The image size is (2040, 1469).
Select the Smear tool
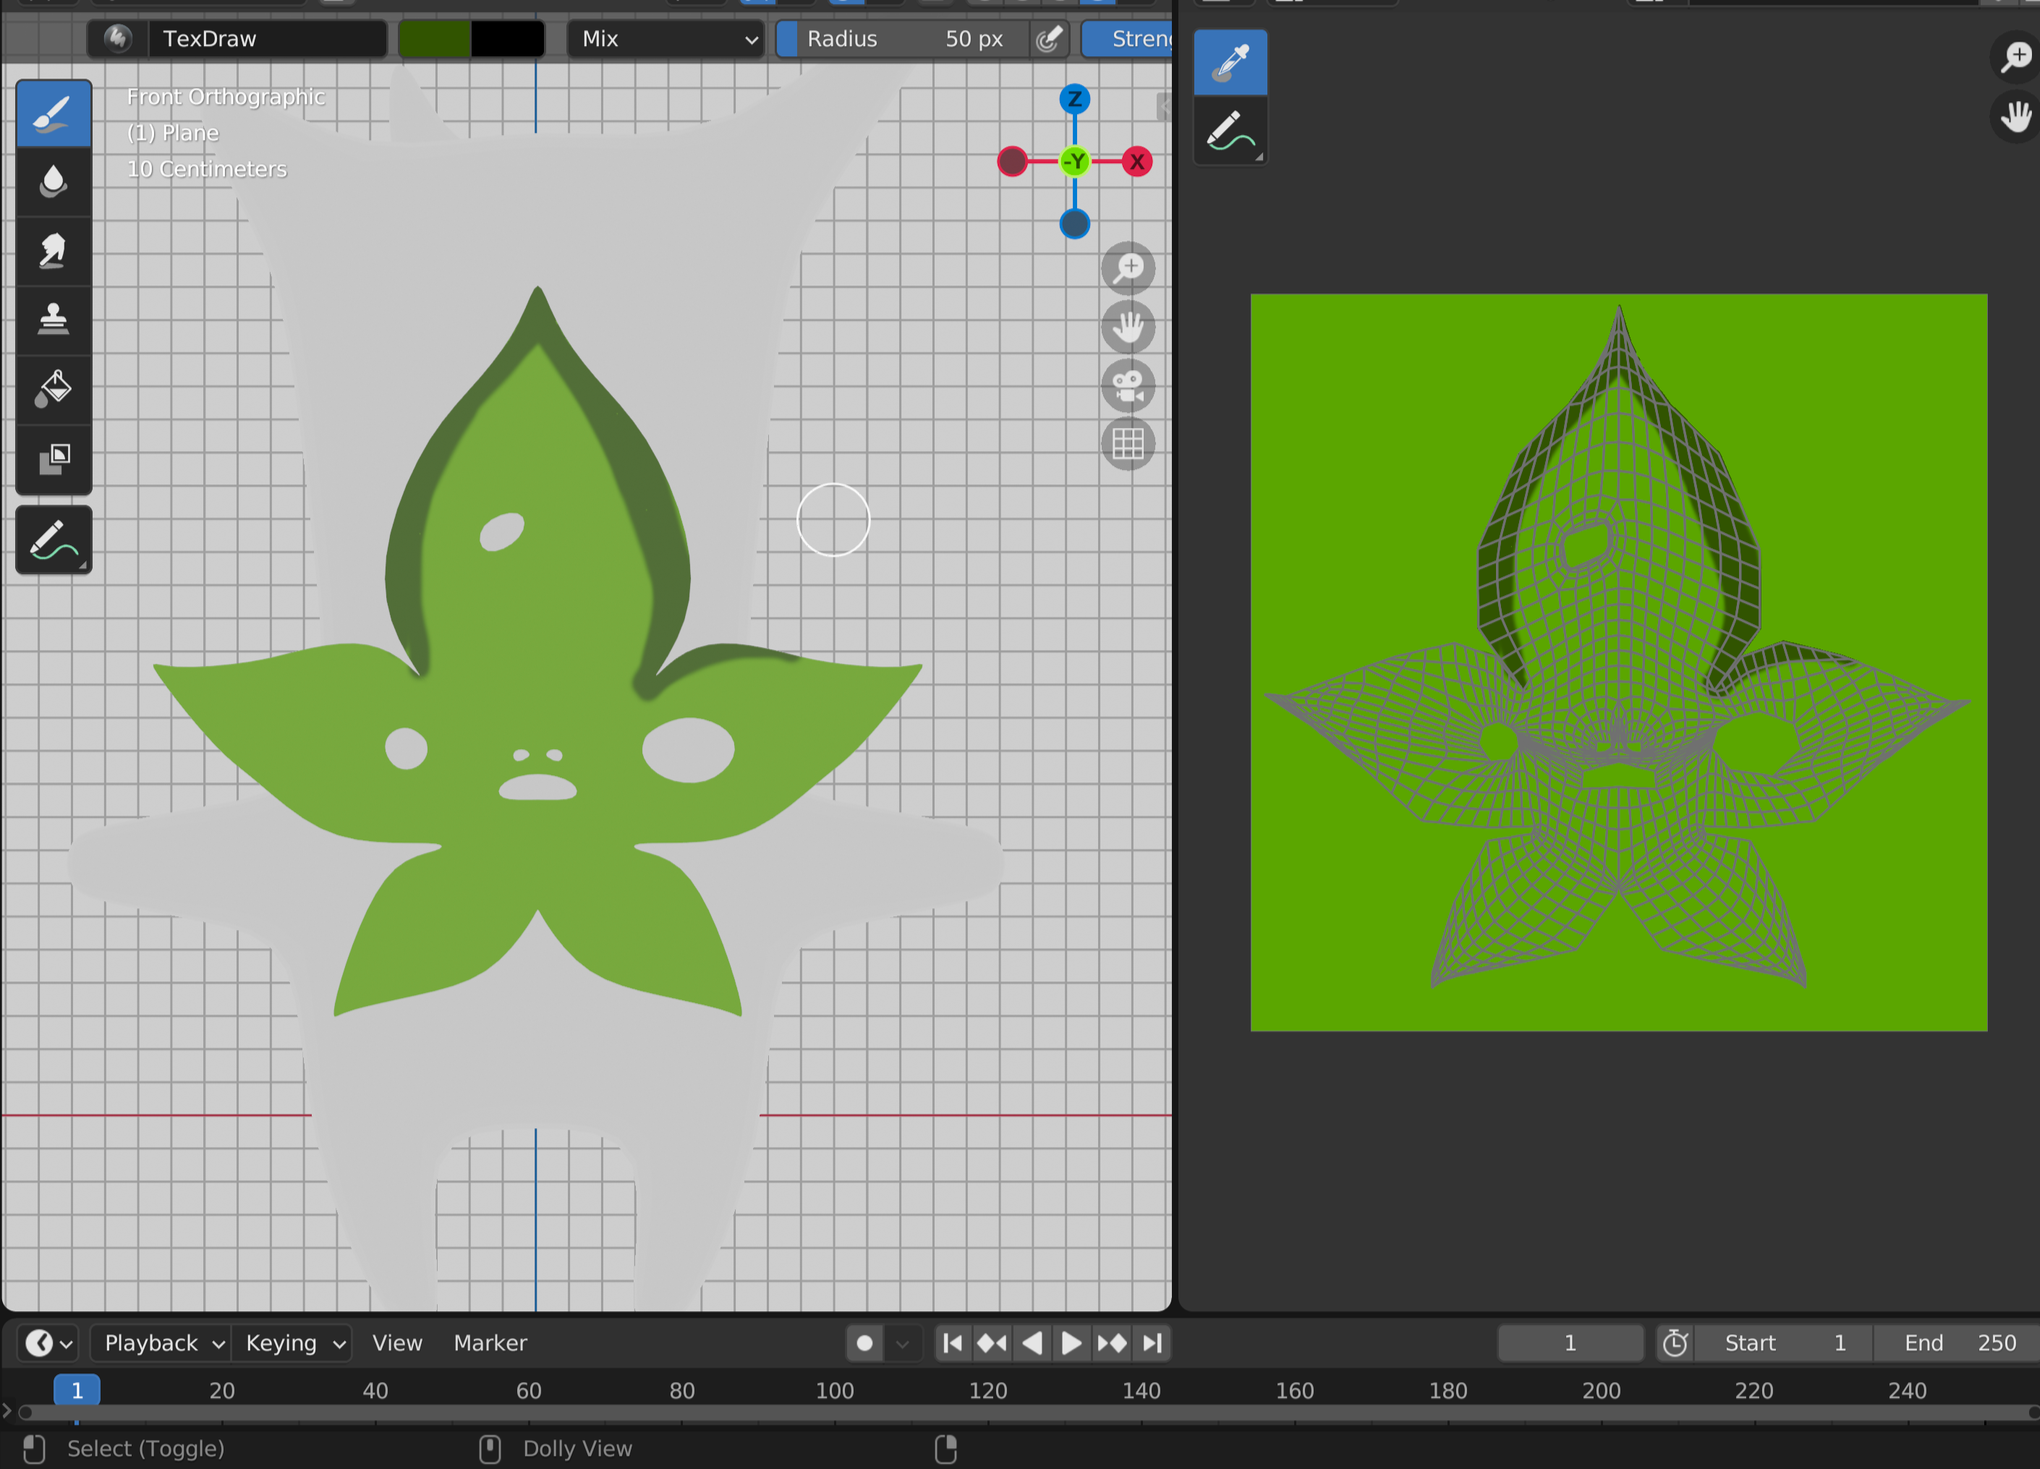pos(54,251)
